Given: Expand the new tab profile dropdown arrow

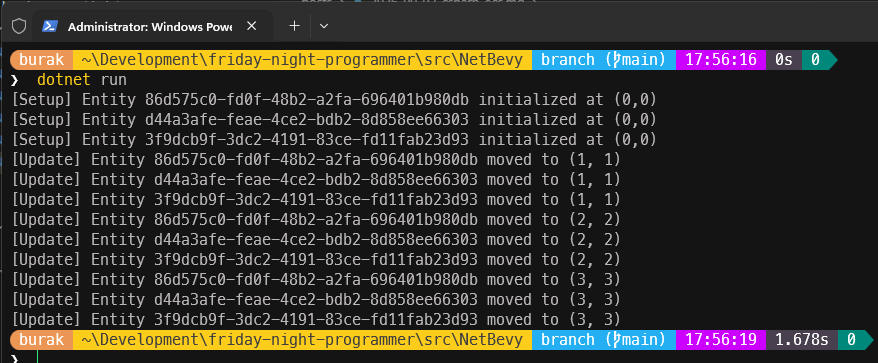Looking at the screenshot, I should click(x=323, y=26).
